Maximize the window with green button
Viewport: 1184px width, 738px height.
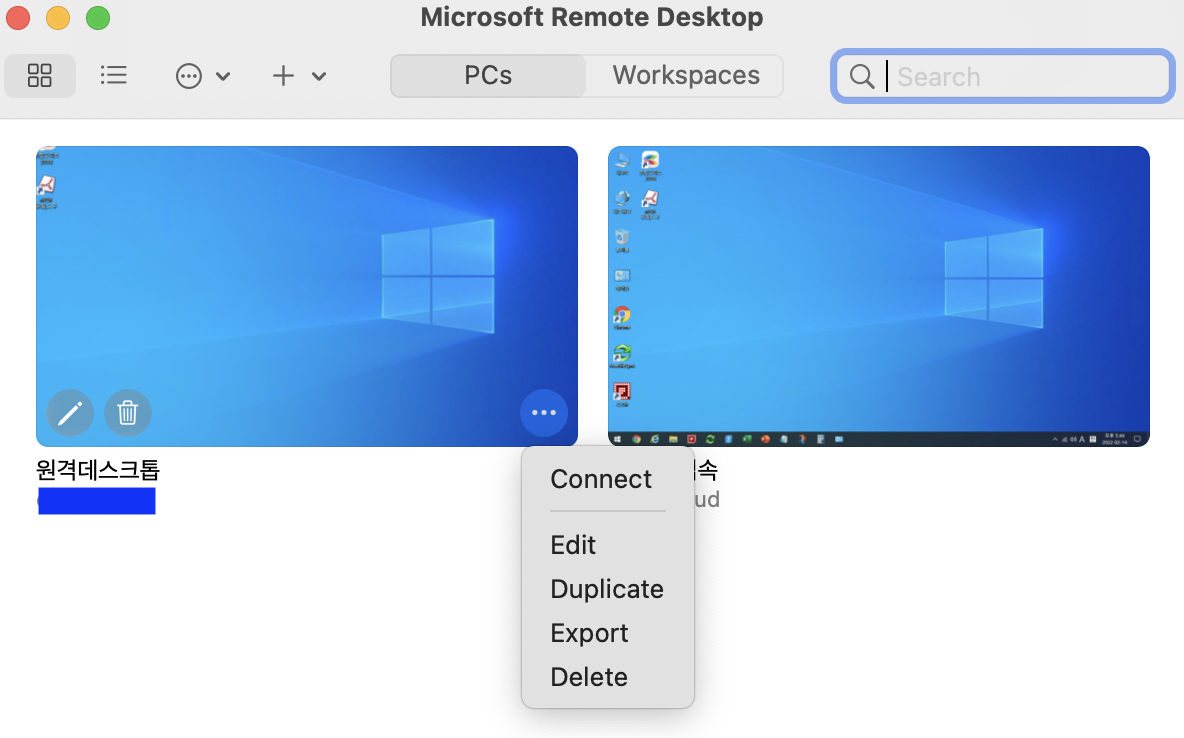(x=98, y=17)
